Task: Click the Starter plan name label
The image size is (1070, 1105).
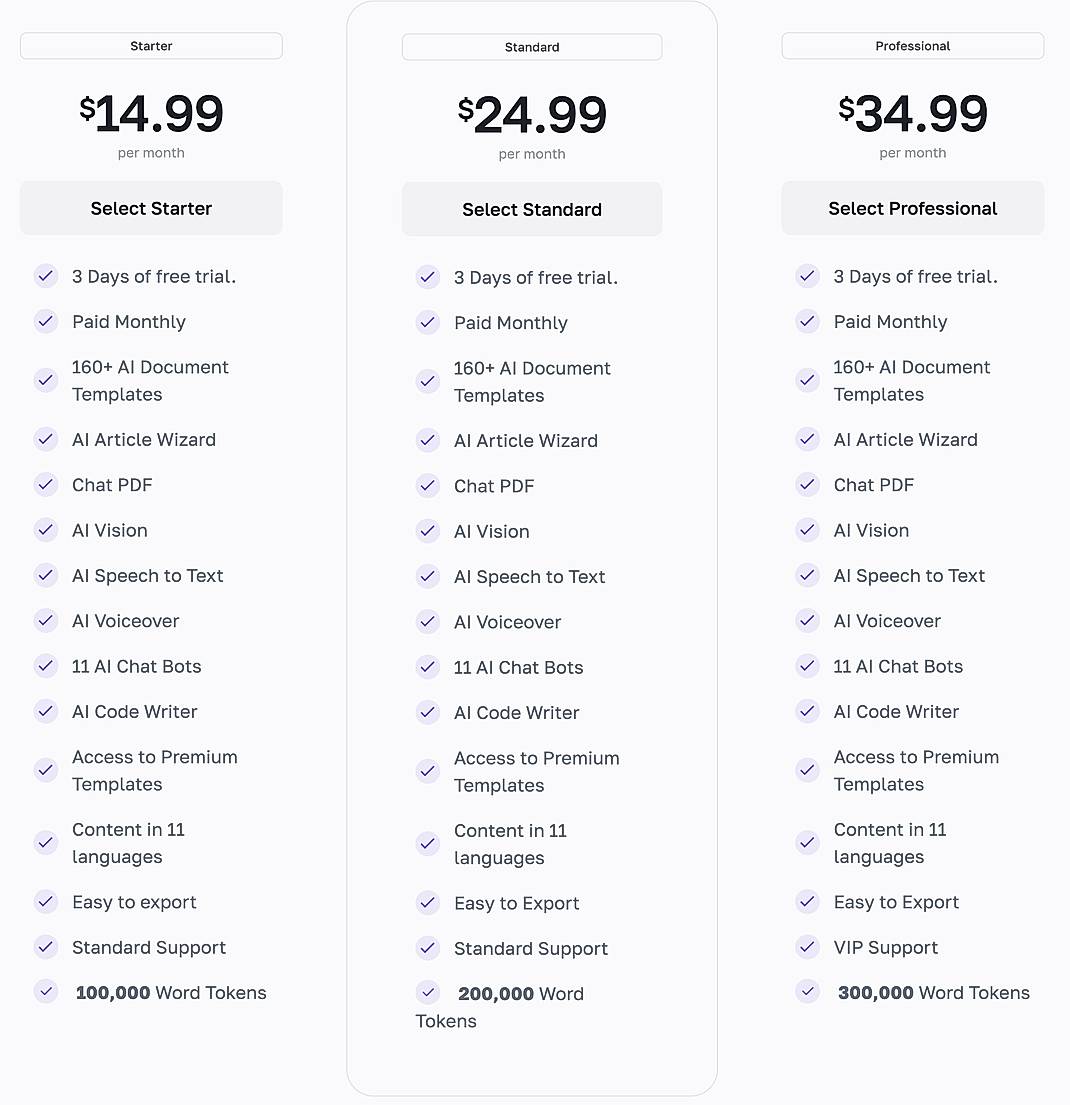Action: click(151, 46)
